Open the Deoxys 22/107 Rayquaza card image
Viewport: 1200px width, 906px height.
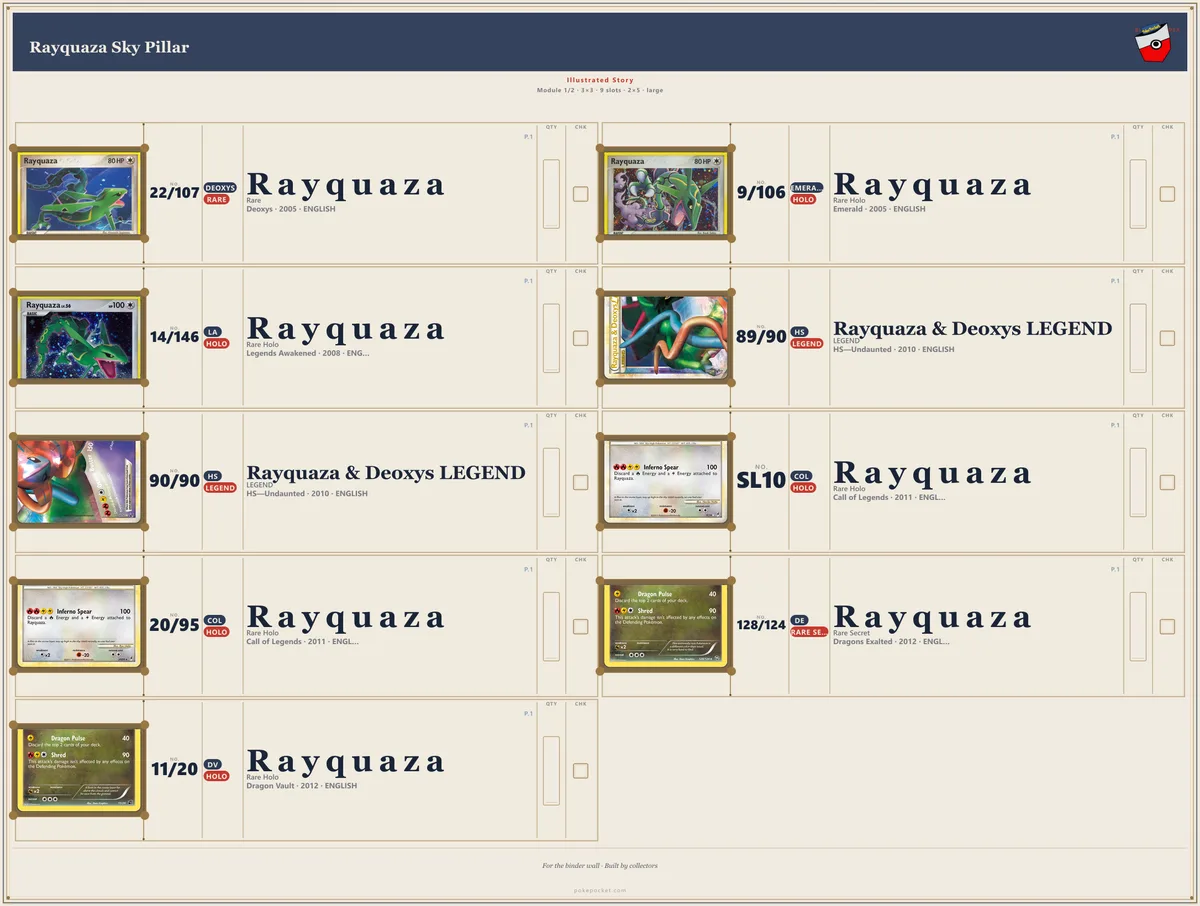[79, 194]
